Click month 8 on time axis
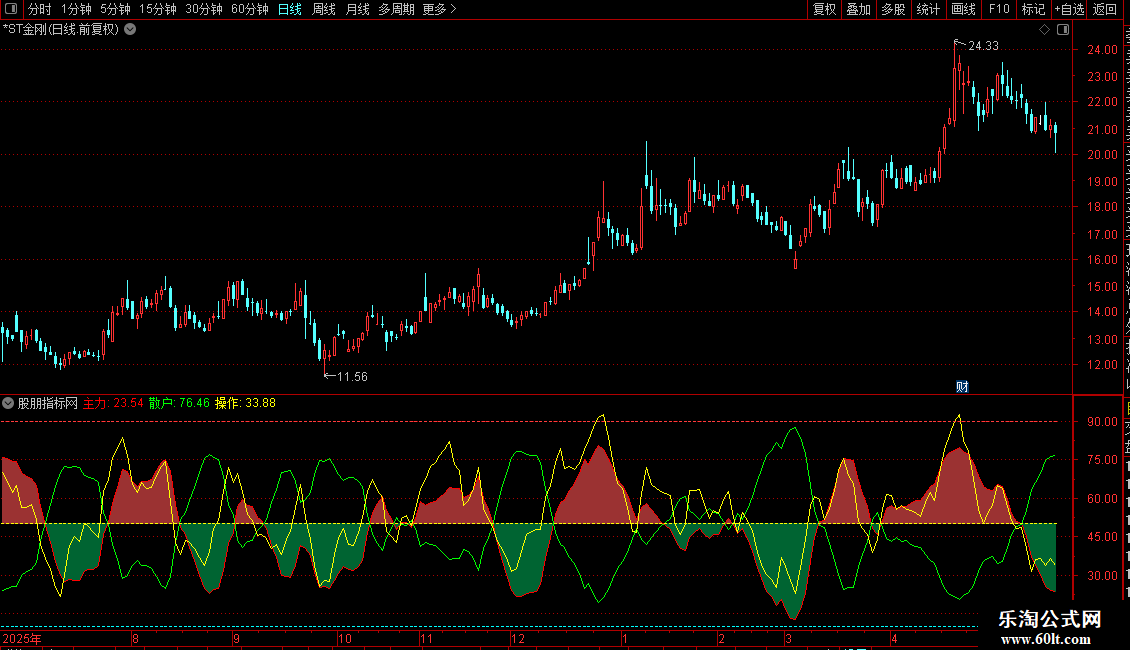1130x650 pixels. (x=135, y=638)
